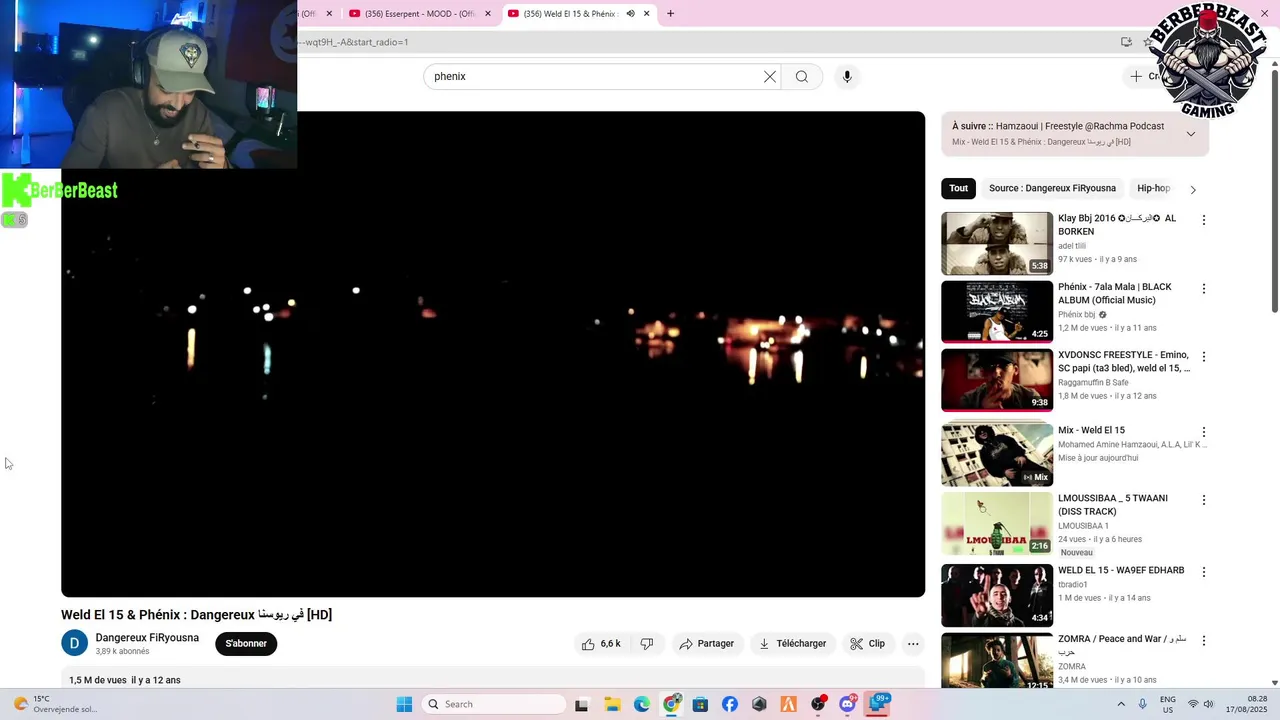Open the LMOUSIBAA DISS TRACK thumbnail
The height and width of the screenshot is (720, 1280).
click(x=997, y=523)
